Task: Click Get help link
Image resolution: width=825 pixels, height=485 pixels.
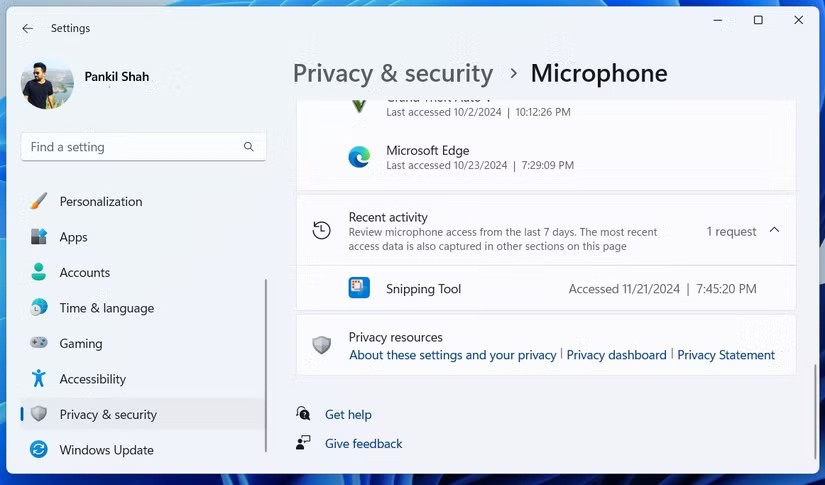Action: [348, 414]
